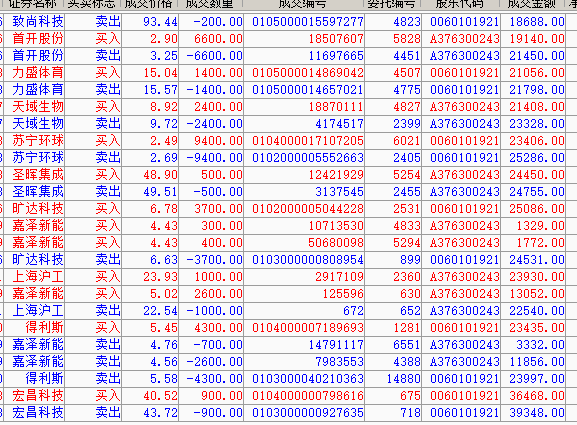Click amount 23328.00

(537, 124)
